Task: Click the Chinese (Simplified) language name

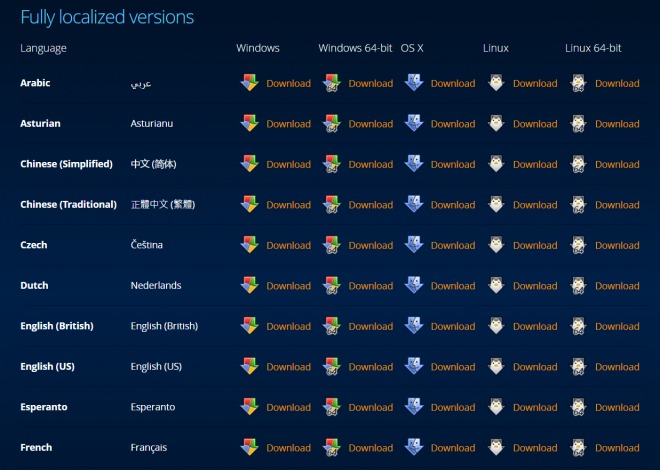Action: point(66,164)
